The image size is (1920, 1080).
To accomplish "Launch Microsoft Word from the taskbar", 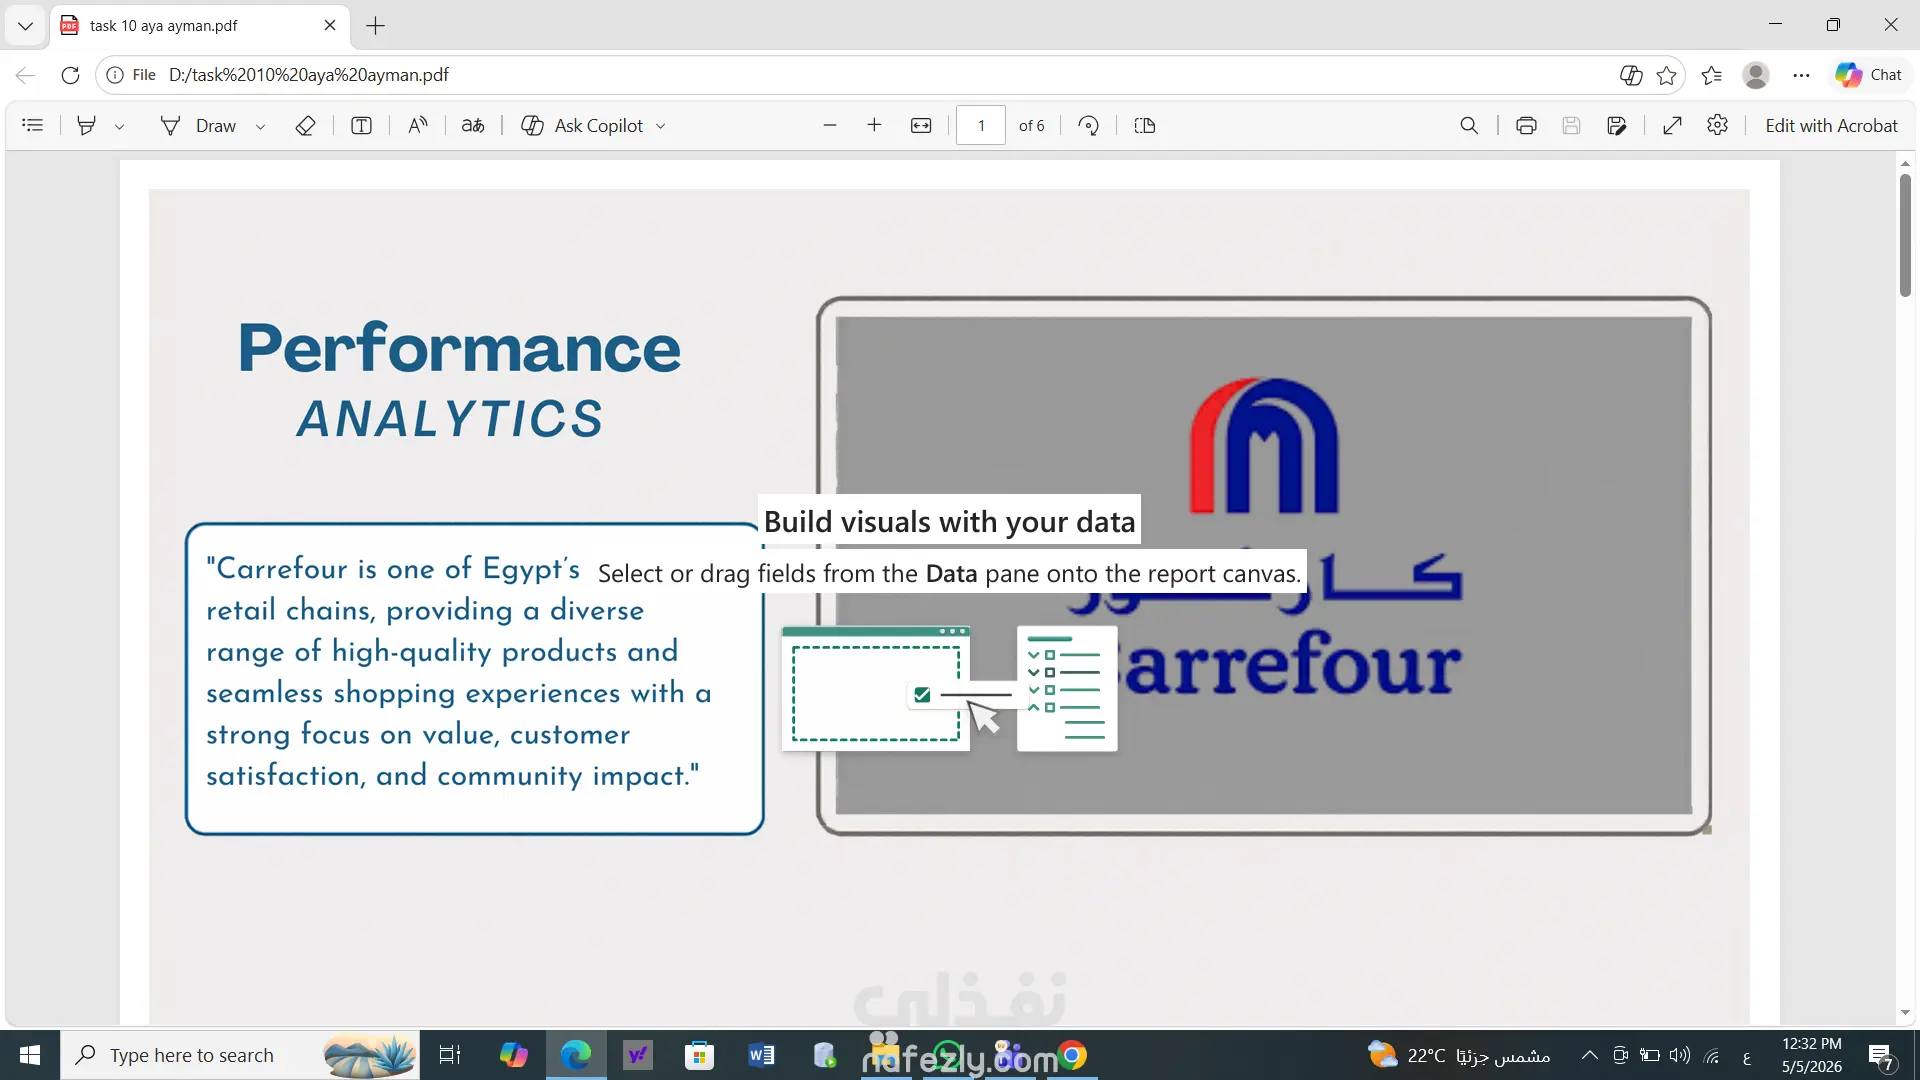I will click(762, 1055).
